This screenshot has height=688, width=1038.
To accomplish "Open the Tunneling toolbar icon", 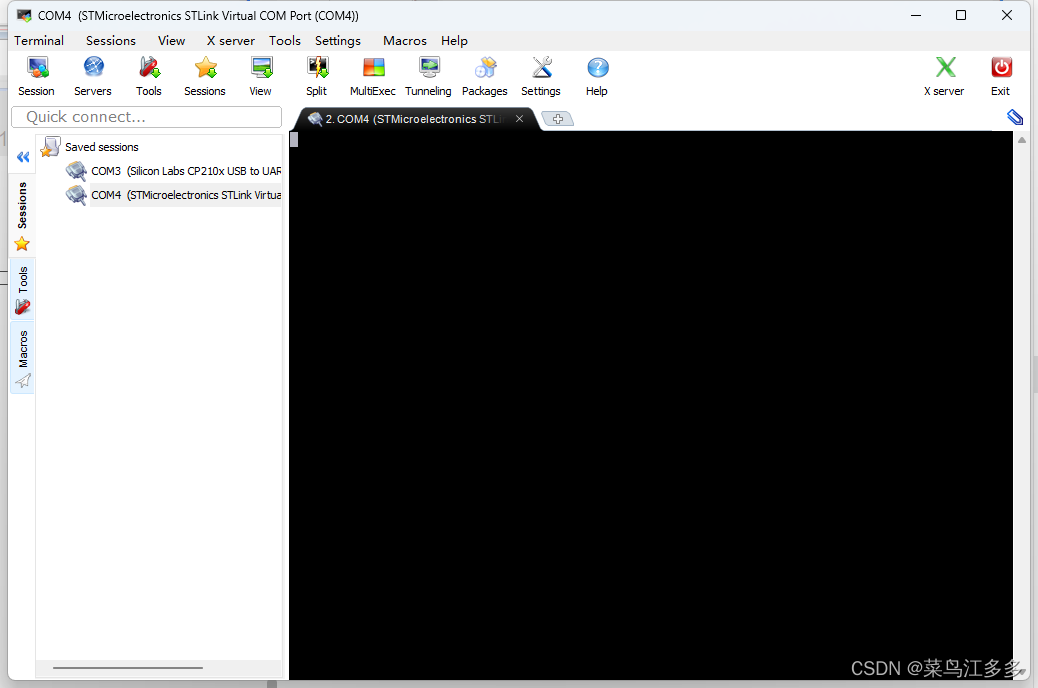I will pos(428,76).
